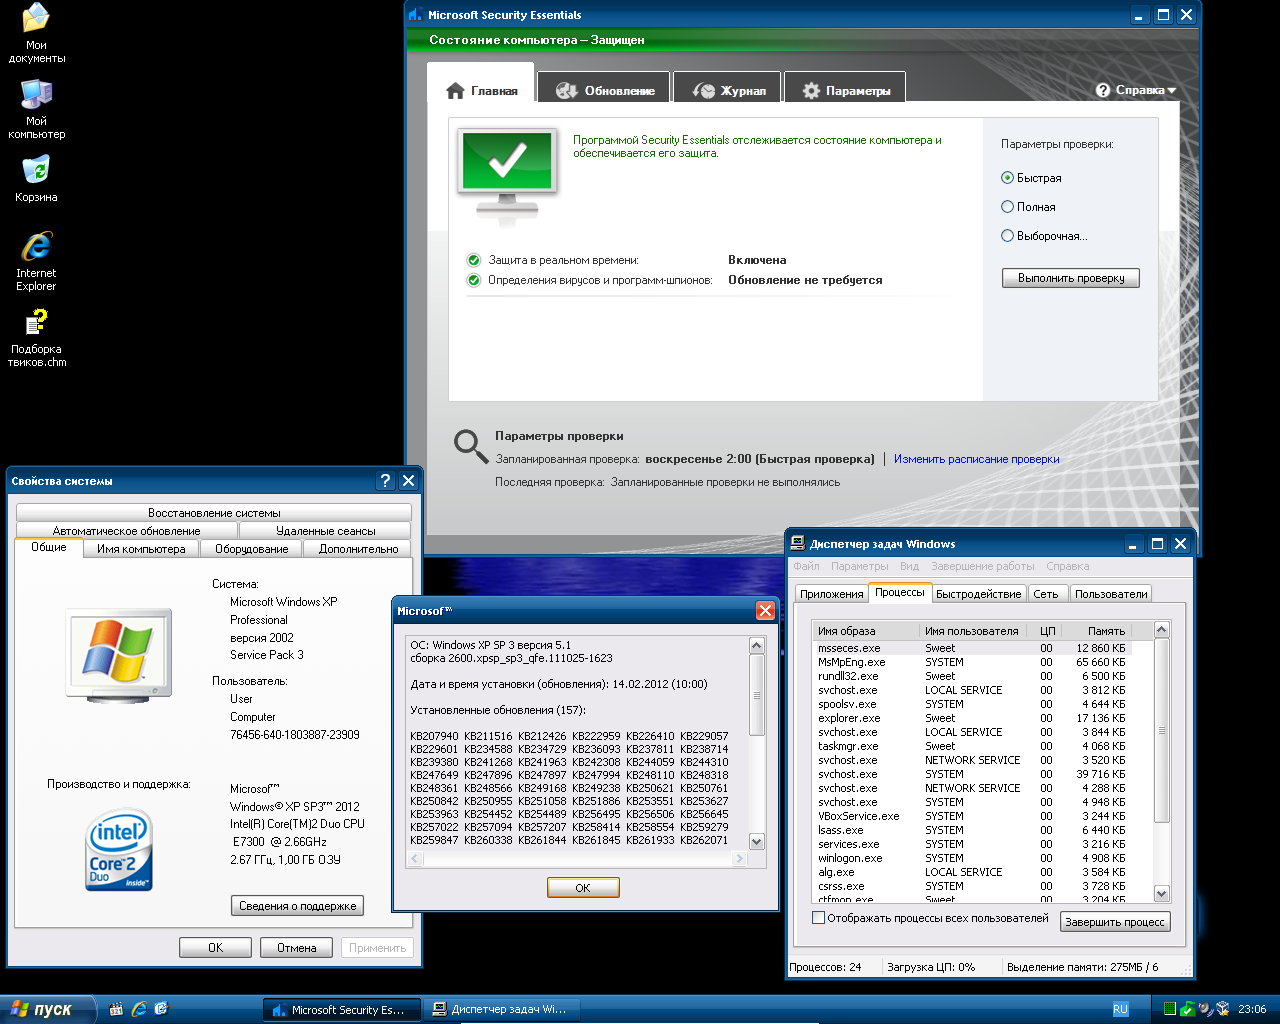Switch to Быстродействие tab in Task Manager

979,594
